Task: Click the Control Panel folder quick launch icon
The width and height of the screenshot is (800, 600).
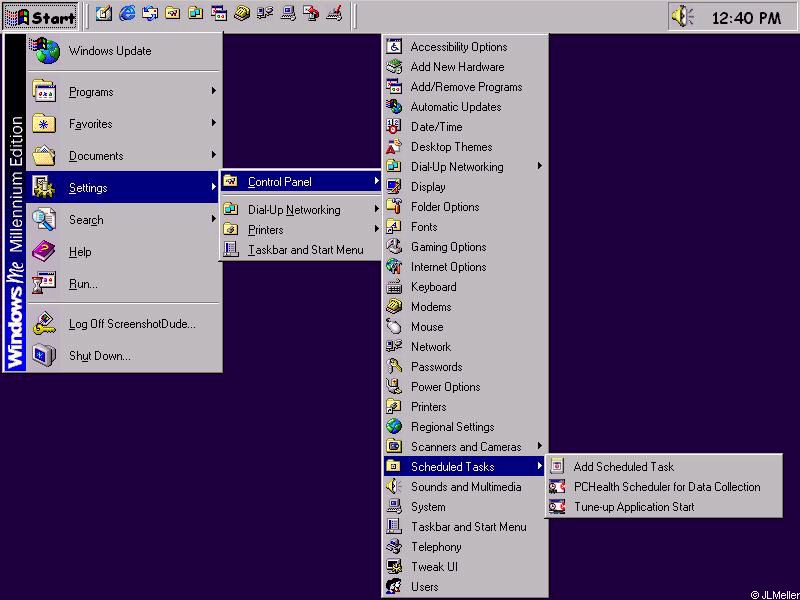Action: 173,14
